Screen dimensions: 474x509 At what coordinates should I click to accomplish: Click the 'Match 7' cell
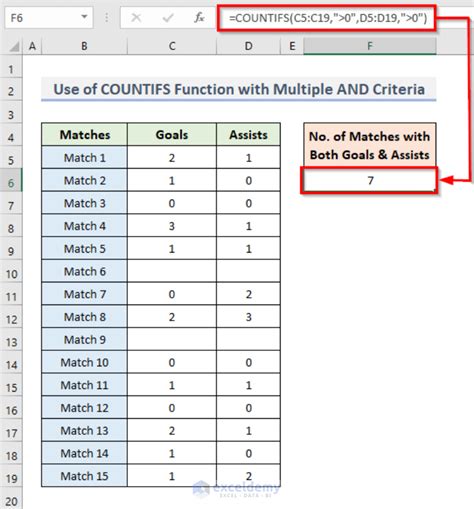tap(84, 294)
